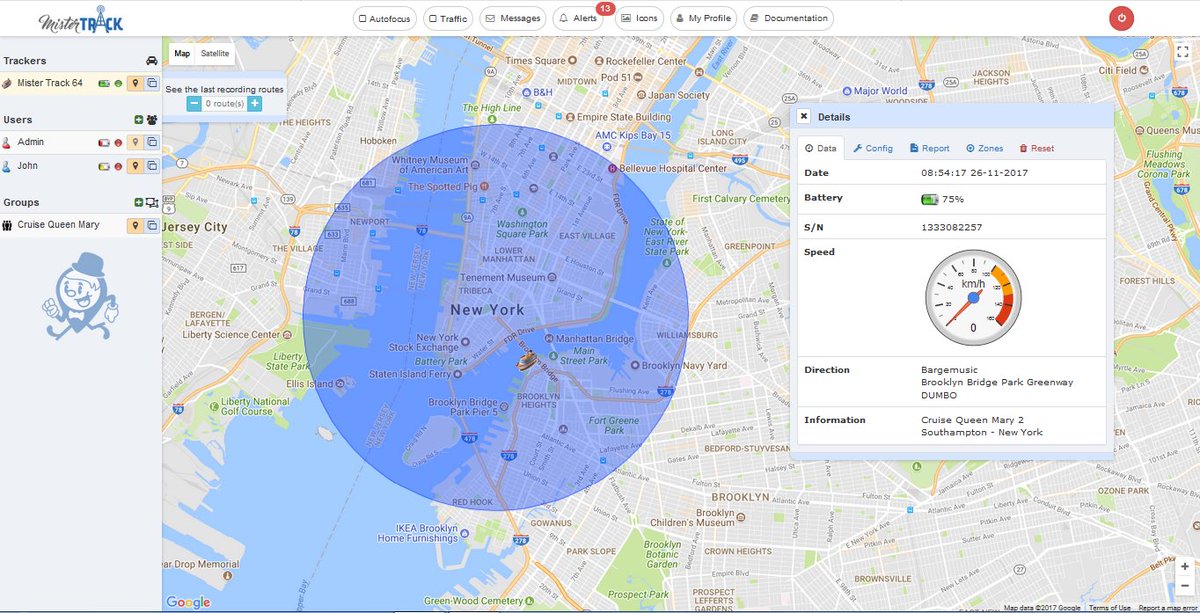Click the car icon in Trackers header
The image size is (1200, 613).
pyautogui.click(x=152, y=61)
